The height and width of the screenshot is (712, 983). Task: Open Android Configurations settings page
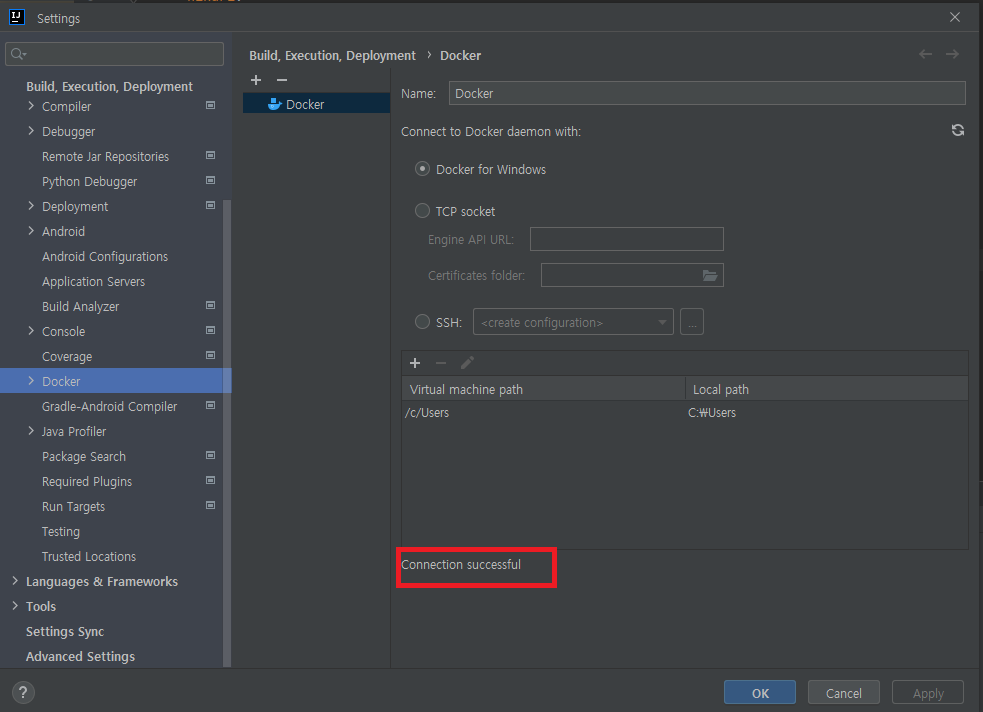(105, 256)
